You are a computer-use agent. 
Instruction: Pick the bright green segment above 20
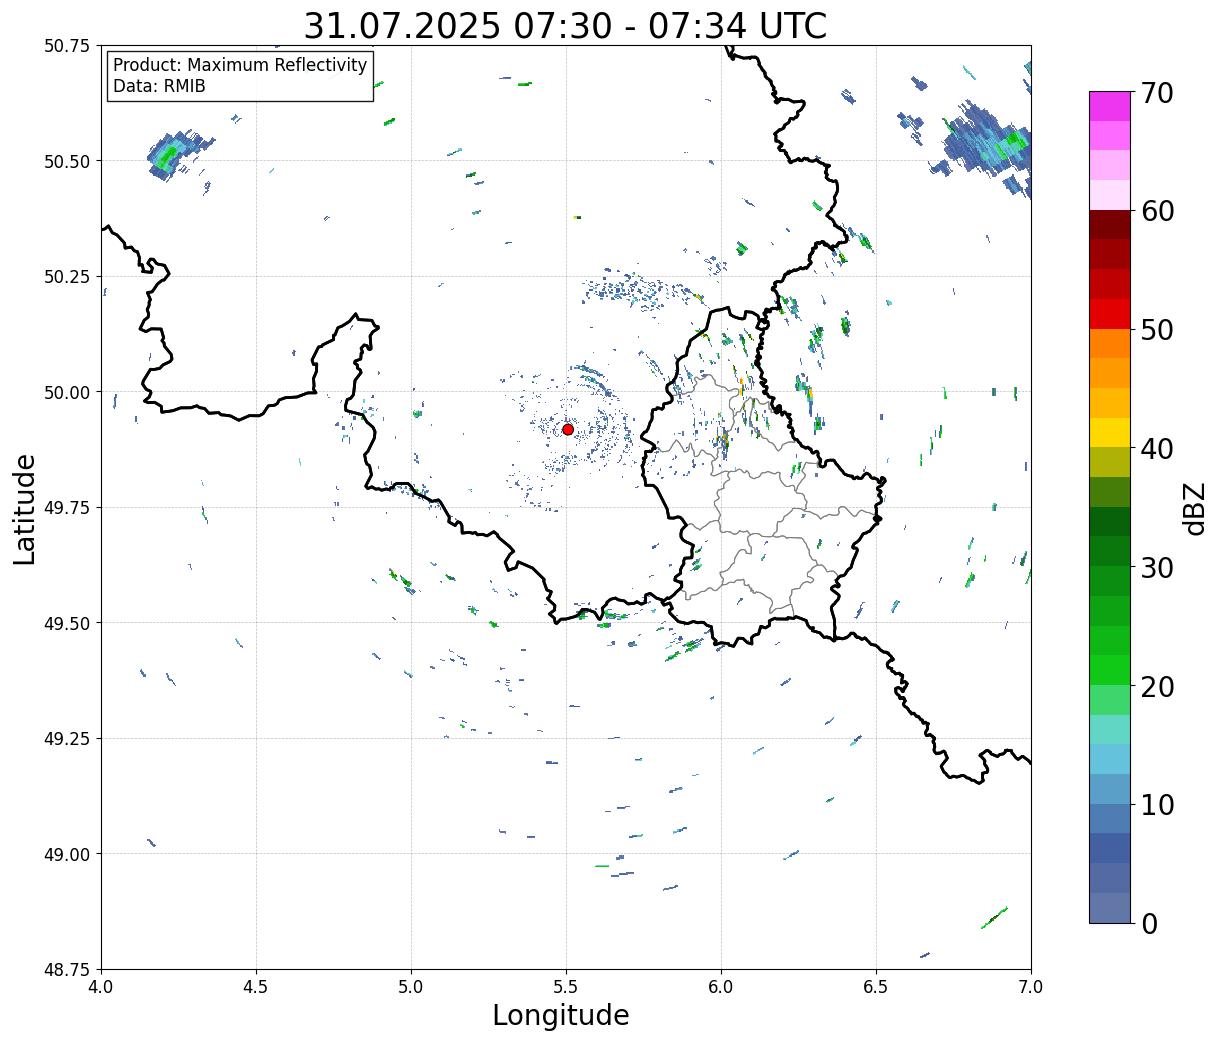coord(1109,669)
